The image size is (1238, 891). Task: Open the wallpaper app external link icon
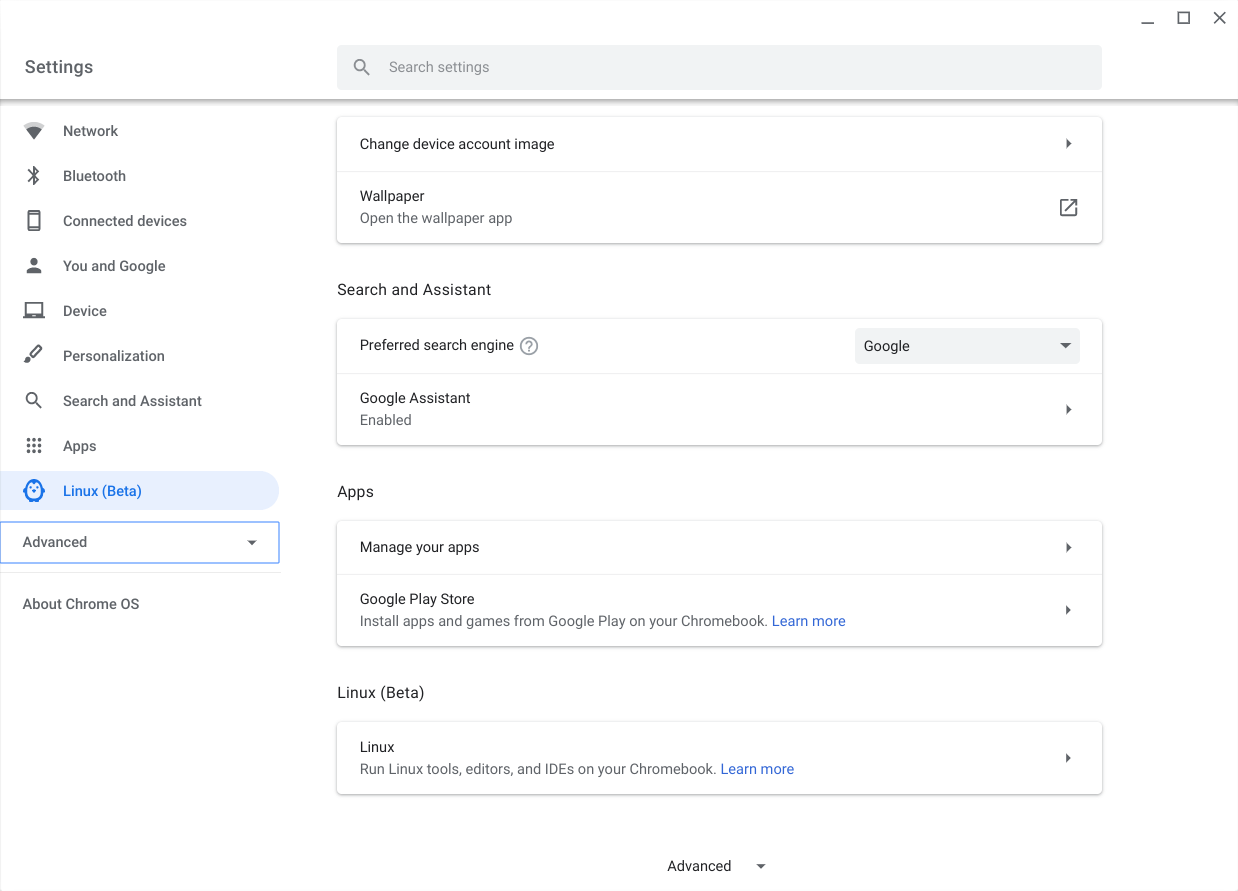1068,207
